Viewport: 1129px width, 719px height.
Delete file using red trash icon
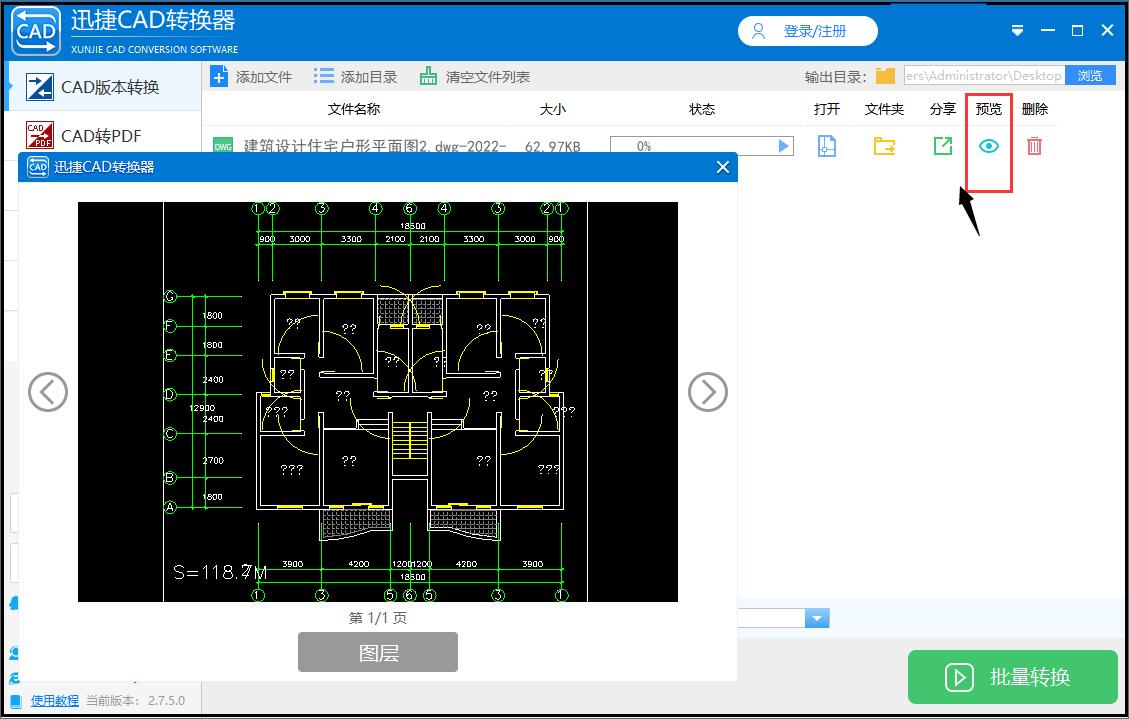click(x=1035, y=146)
